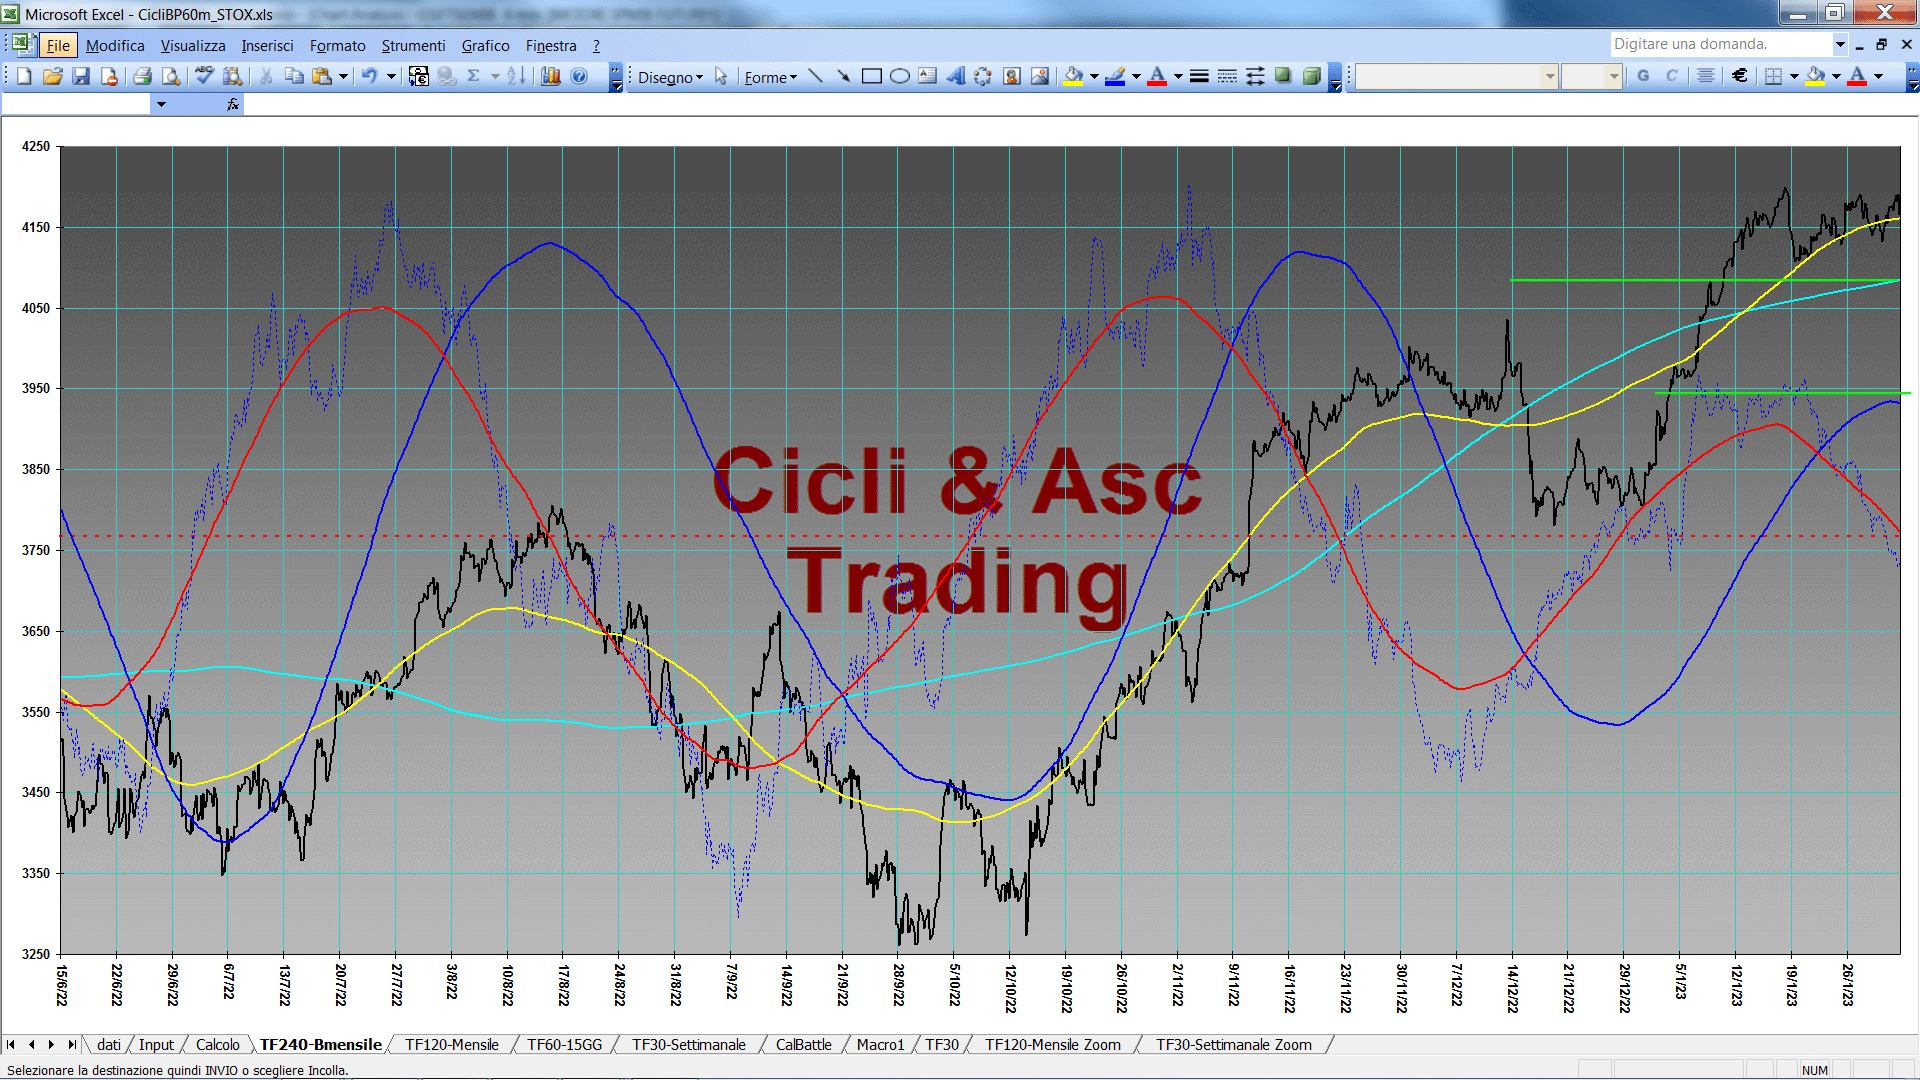Open the Disegno dropdown menu
Screen dimensions: 1920x1080
point(670,77)
